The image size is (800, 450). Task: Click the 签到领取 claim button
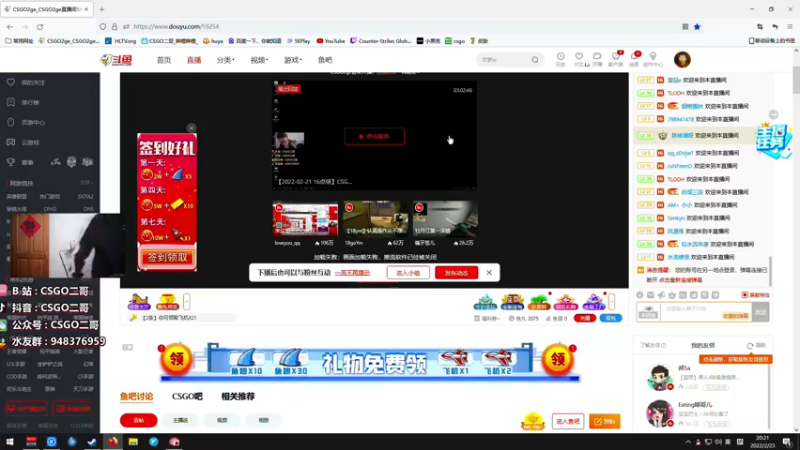(167, 258)
